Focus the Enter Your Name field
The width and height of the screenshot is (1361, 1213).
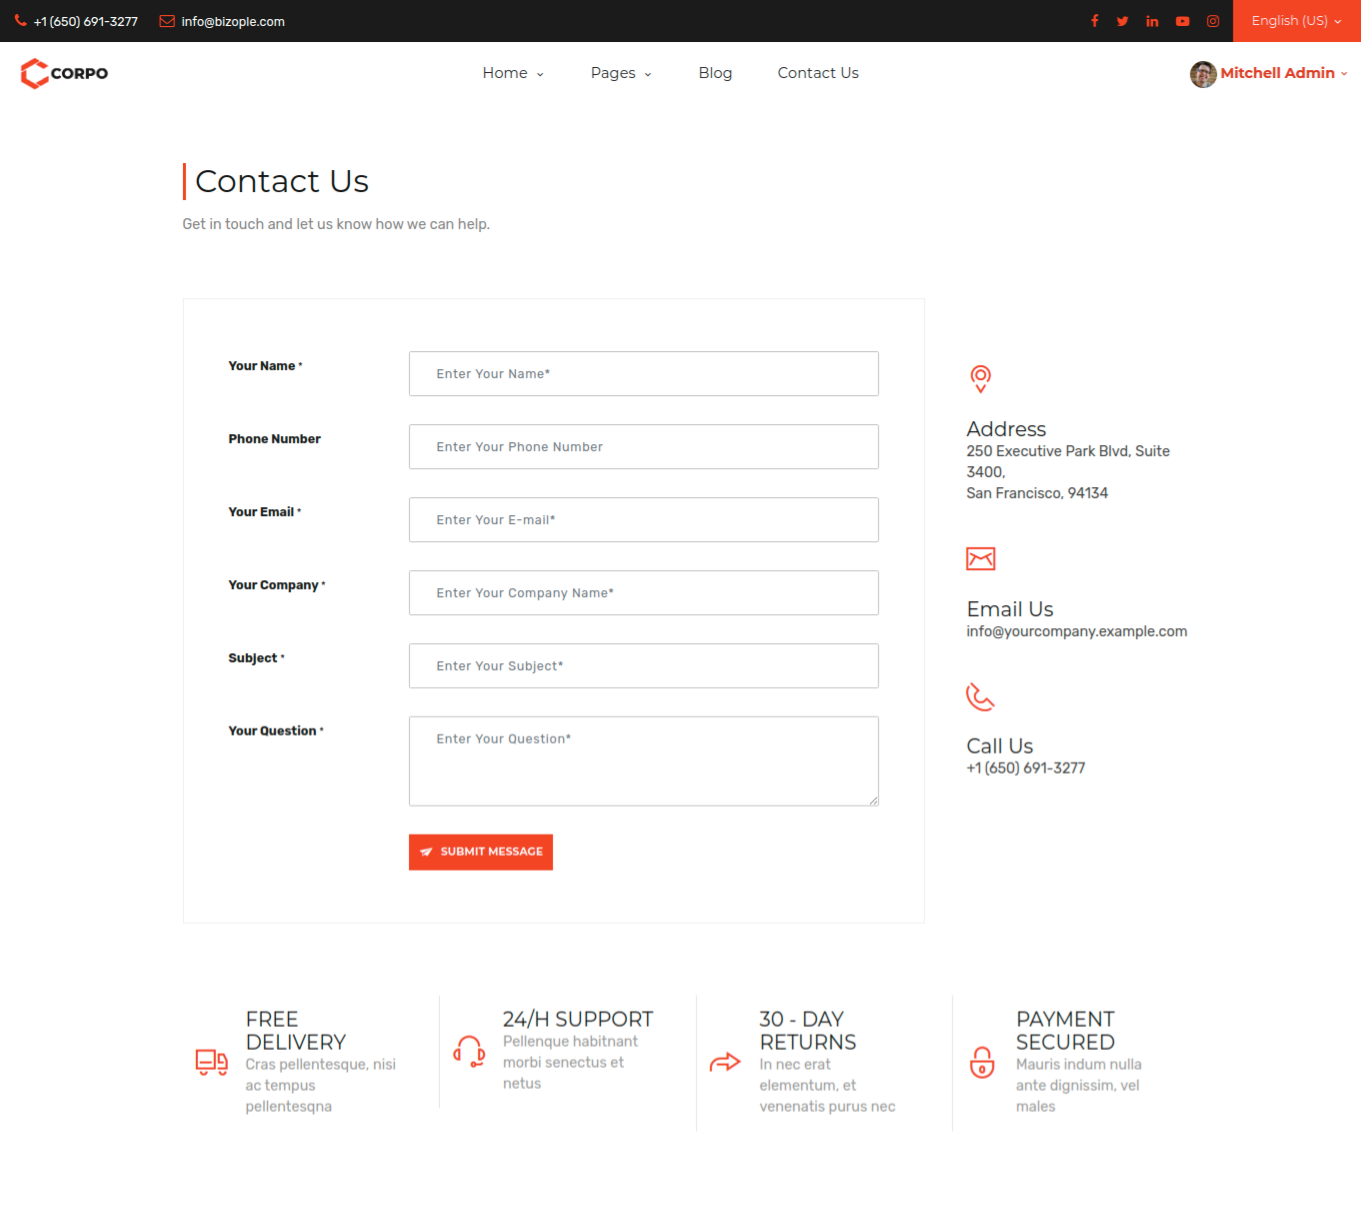click(x=643, y=374)
